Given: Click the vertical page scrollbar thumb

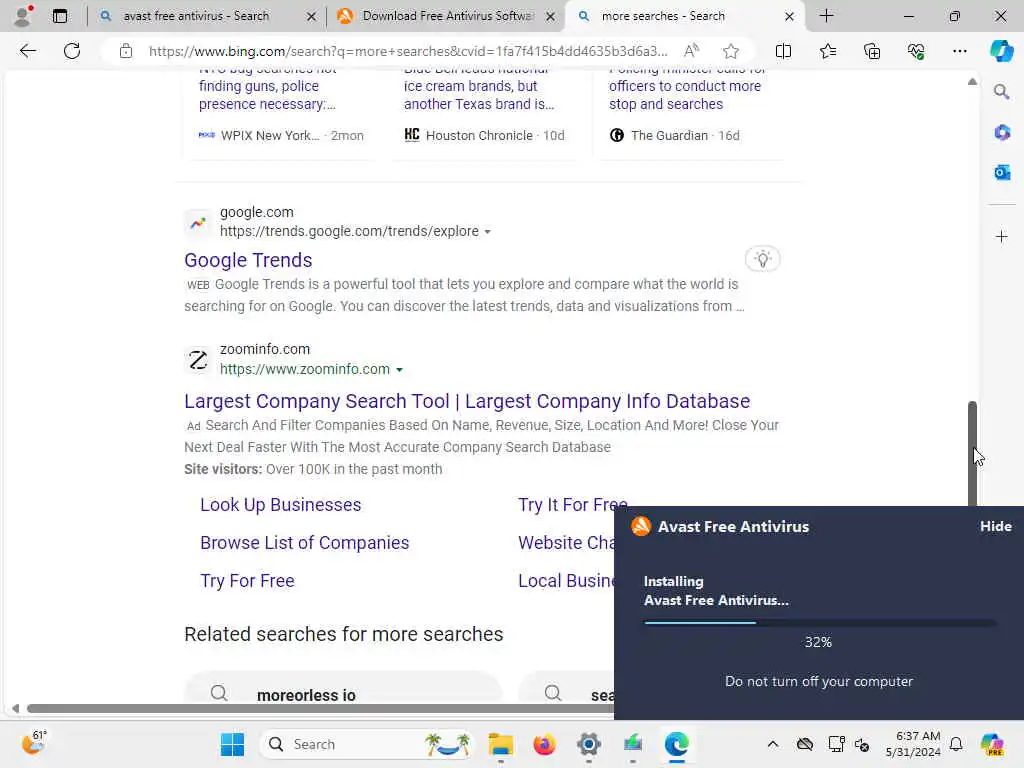Looking at the screenshot, I should pos(972,454).
